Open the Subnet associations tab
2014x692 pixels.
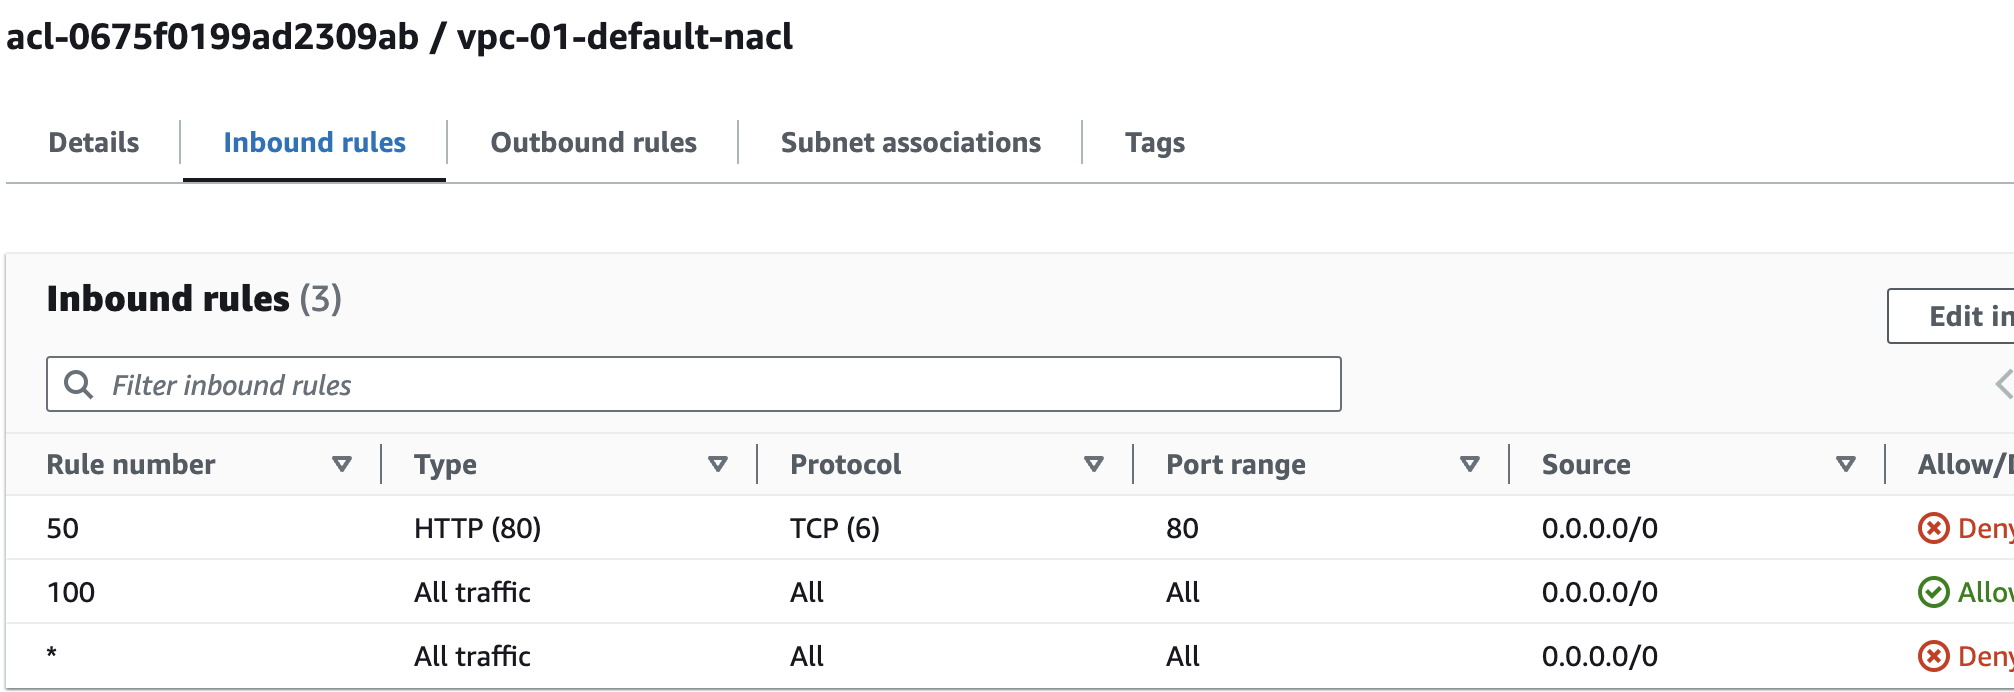coord(910,143)
